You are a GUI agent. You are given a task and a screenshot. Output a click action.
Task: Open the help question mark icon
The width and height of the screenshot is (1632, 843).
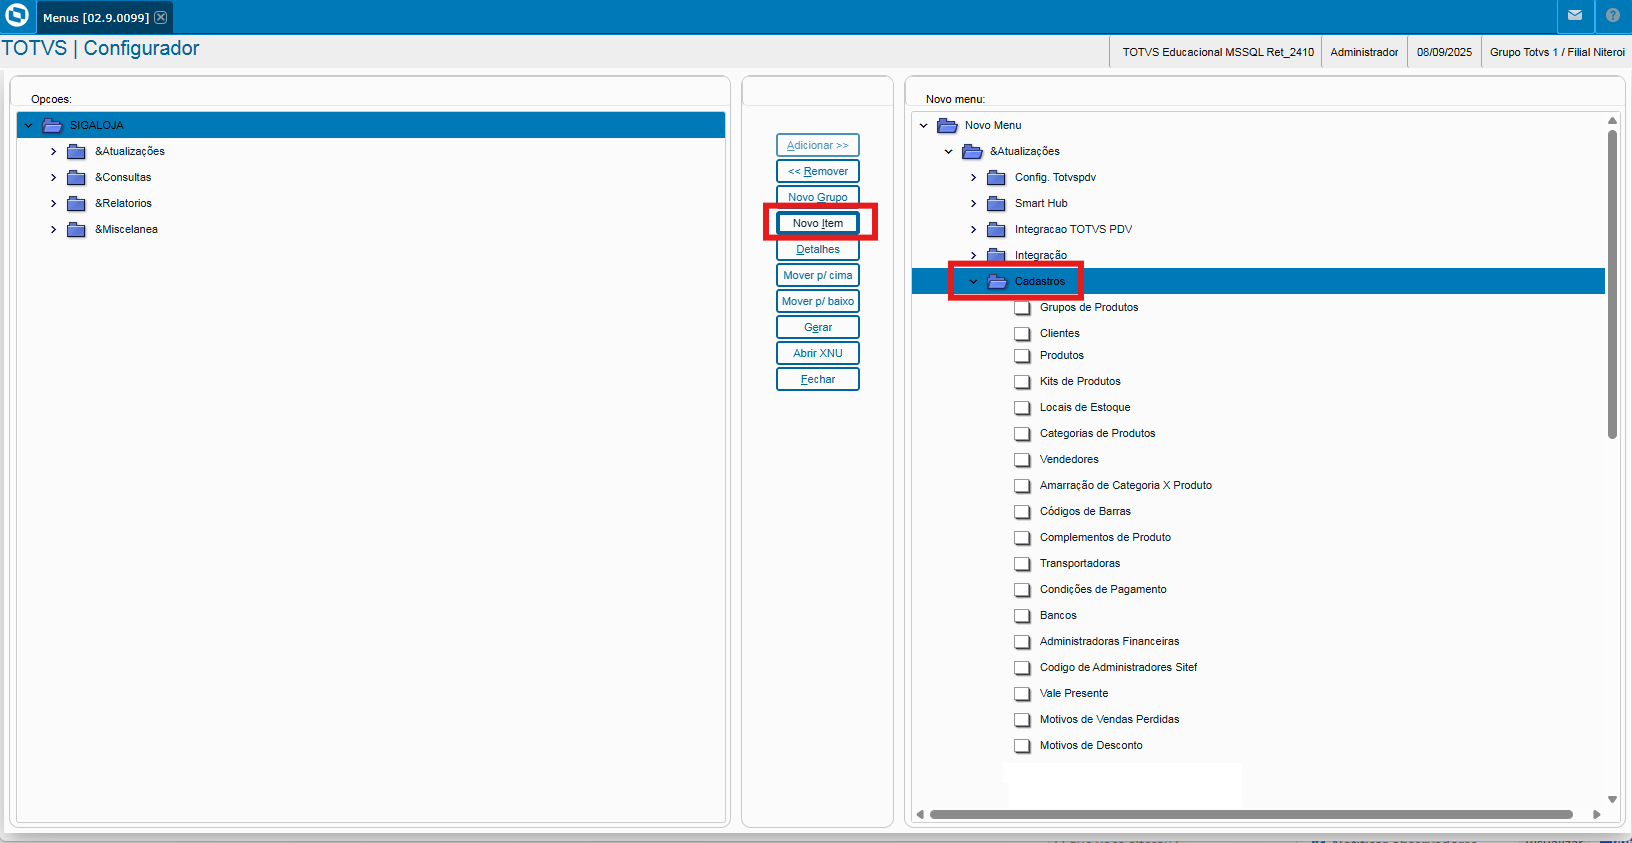[x=1613, y=16]
